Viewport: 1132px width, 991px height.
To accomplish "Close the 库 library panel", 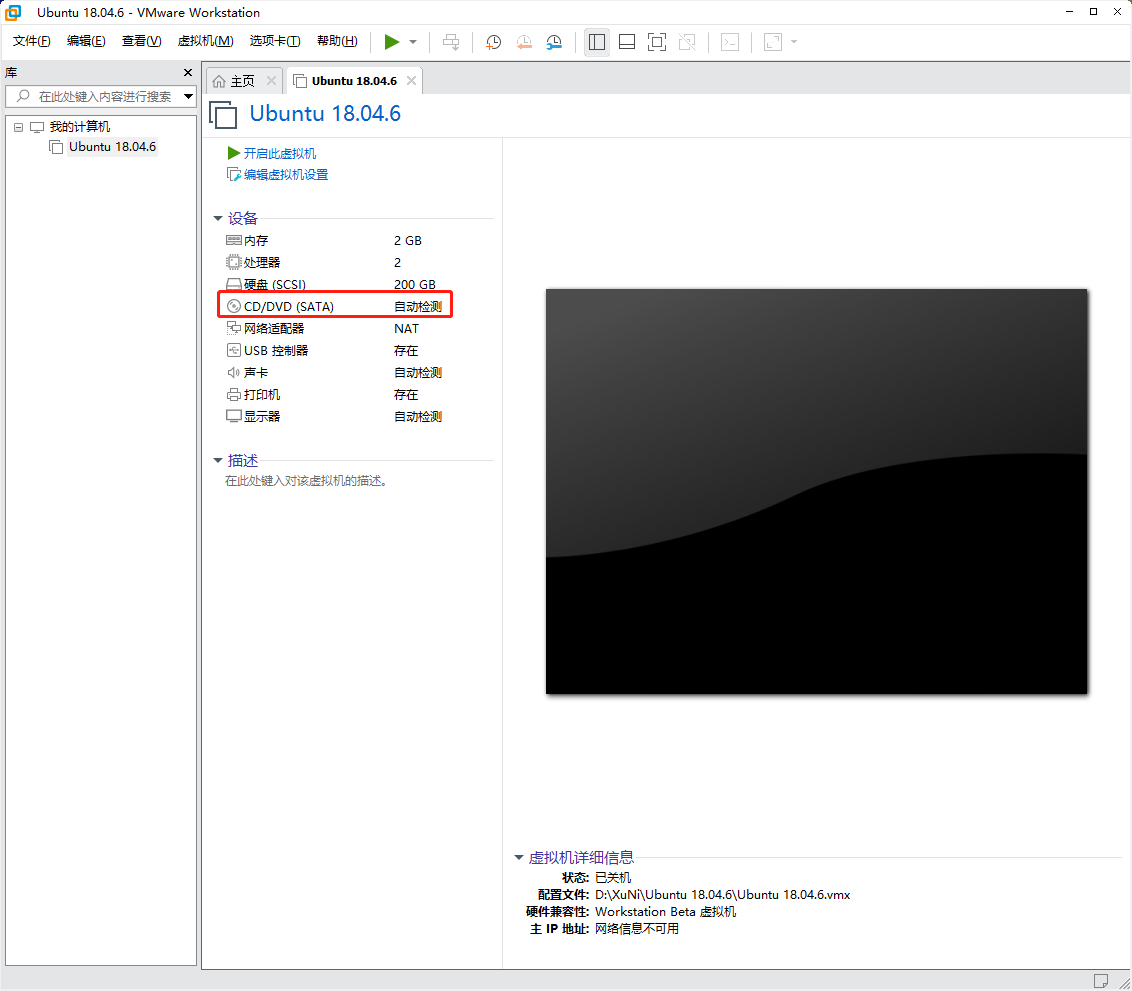I will [x=188, y=72].
